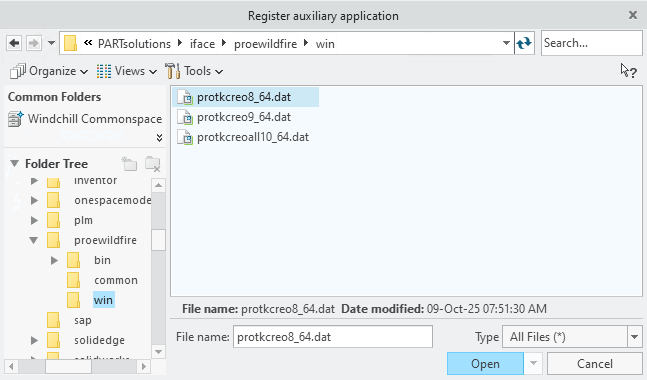Click the Refresh icon

524,43
